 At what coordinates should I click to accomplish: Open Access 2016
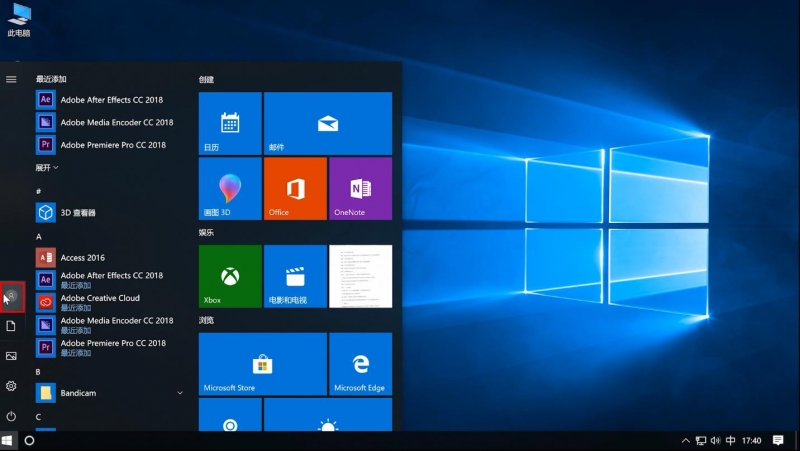(x=110, y=258)
